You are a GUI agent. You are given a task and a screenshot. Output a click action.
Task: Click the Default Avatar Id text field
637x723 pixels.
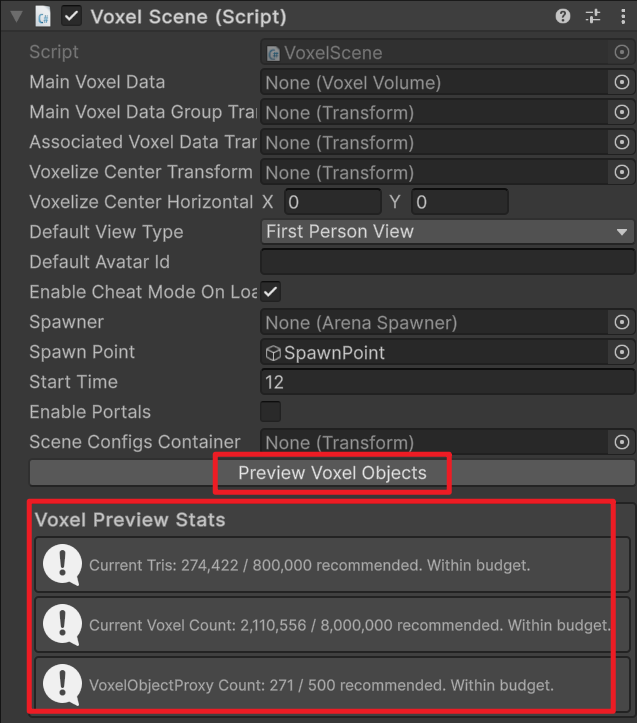pos(448,262)
